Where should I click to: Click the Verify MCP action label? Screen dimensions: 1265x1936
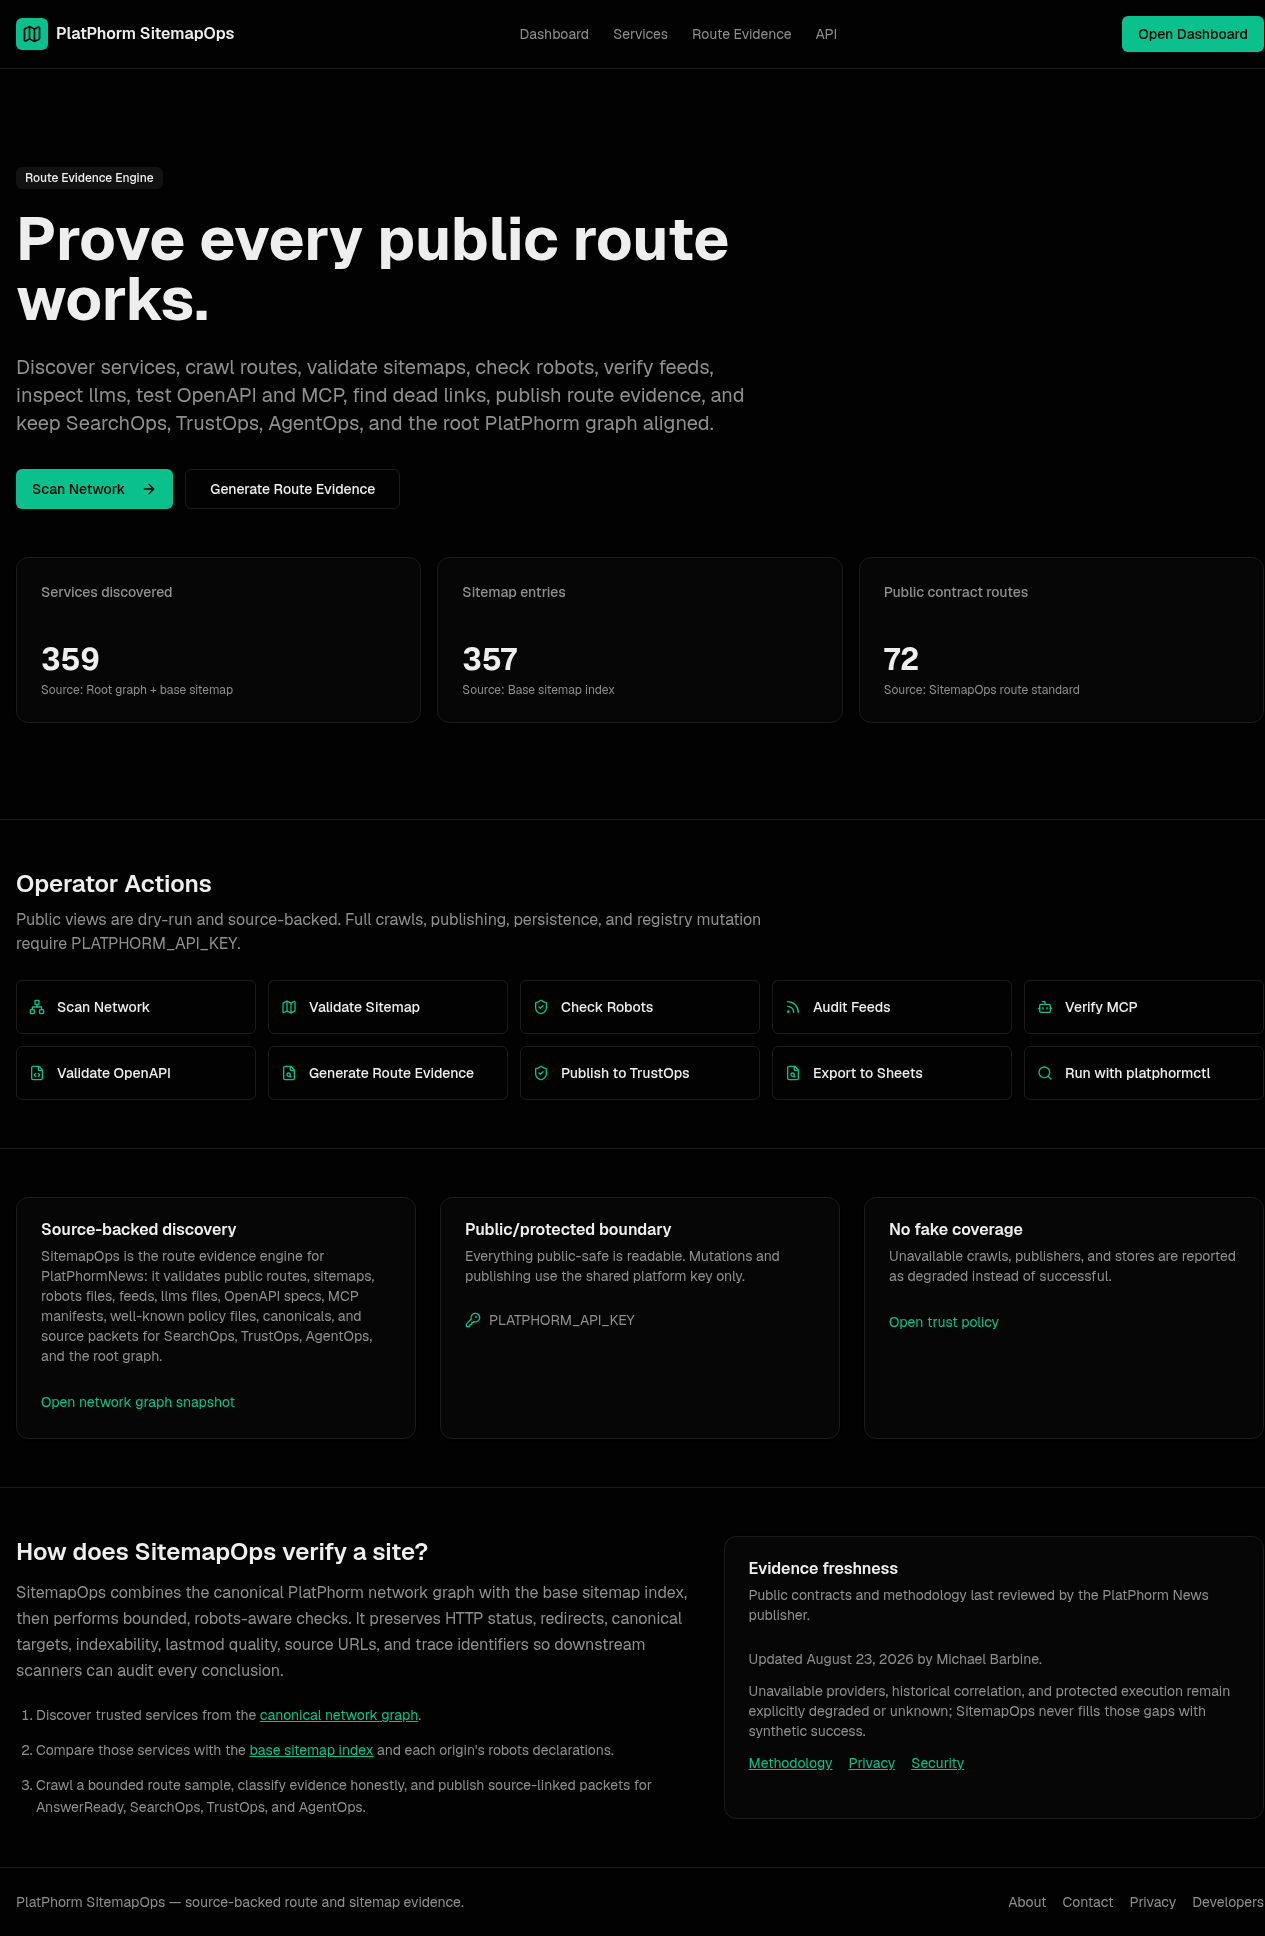point(1101,1007)
